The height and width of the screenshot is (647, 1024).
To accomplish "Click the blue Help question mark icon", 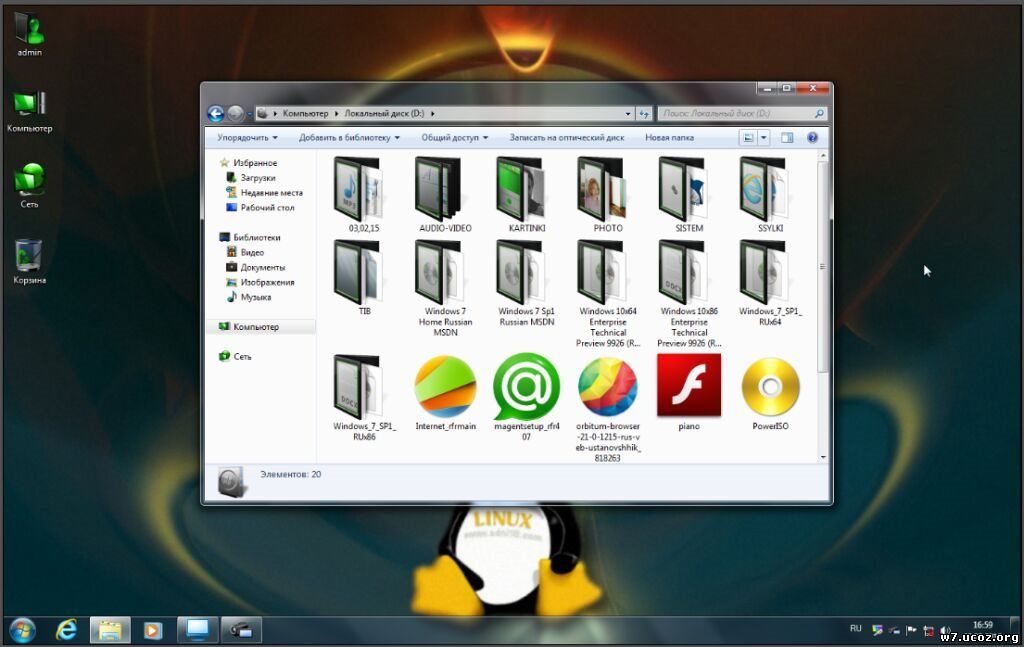I will 812,137.
